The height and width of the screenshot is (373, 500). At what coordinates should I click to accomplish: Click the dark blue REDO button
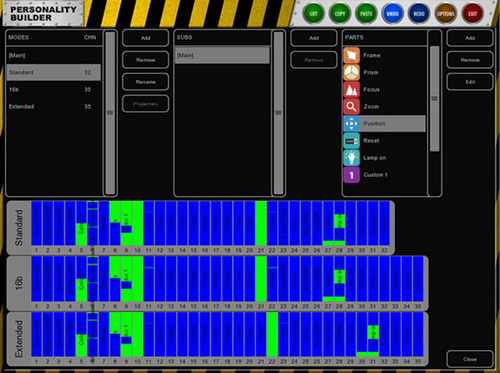click(x=419, y=14)
